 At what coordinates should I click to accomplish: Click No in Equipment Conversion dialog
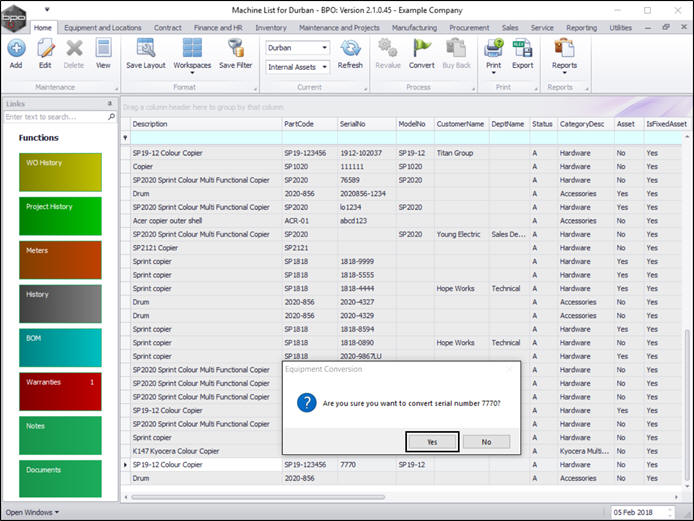tap(486, 441)
